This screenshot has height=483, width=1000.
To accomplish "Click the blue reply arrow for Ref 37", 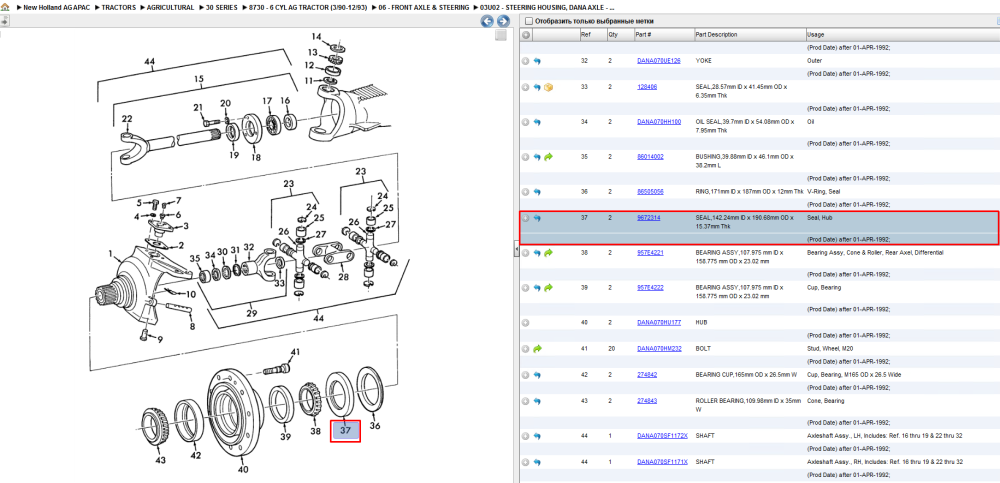I will click(x=537, y=218).
